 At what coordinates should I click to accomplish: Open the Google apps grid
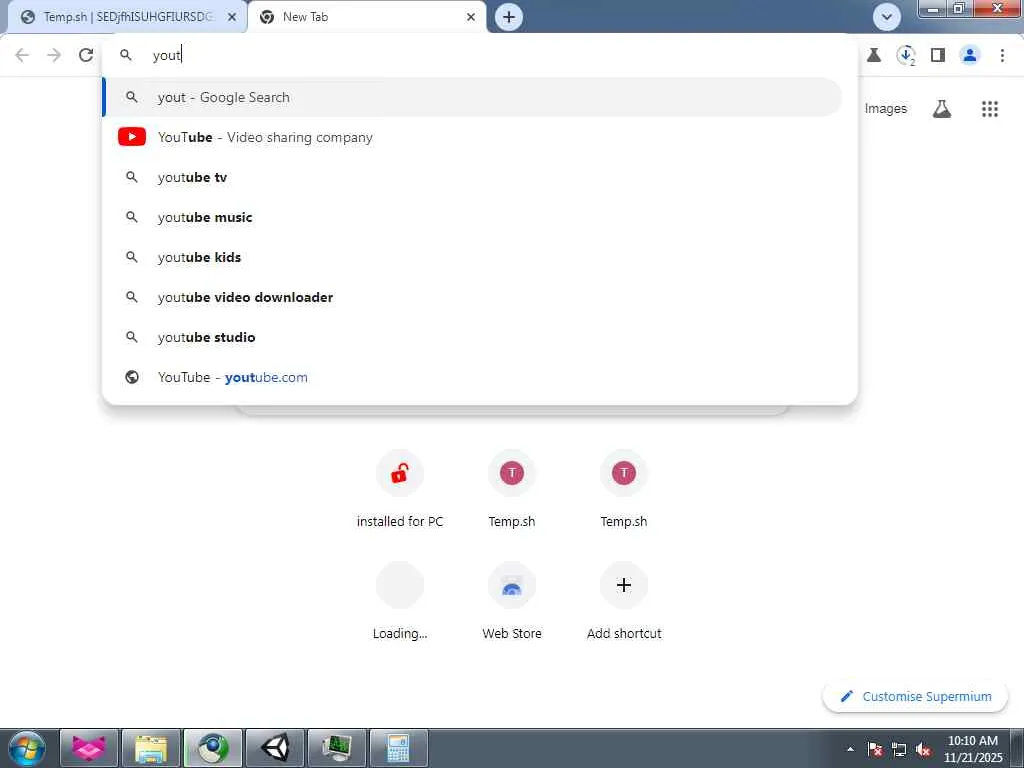click(x=990, y=109)
